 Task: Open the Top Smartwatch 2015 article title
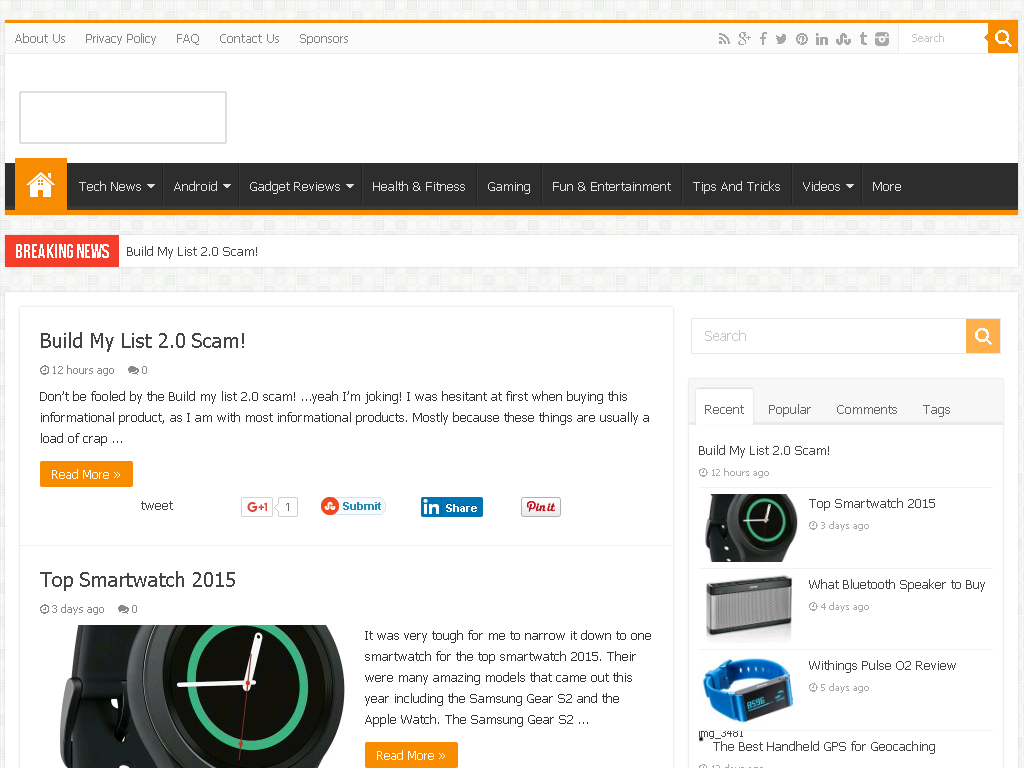click(x=138, y=580)
